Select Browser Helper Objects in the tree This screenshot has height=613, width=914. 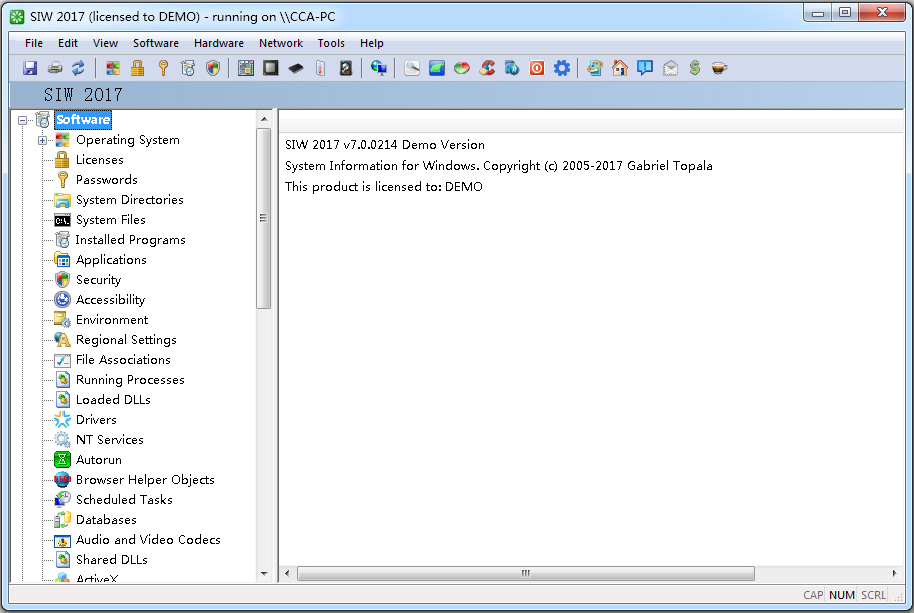(145, 480)
